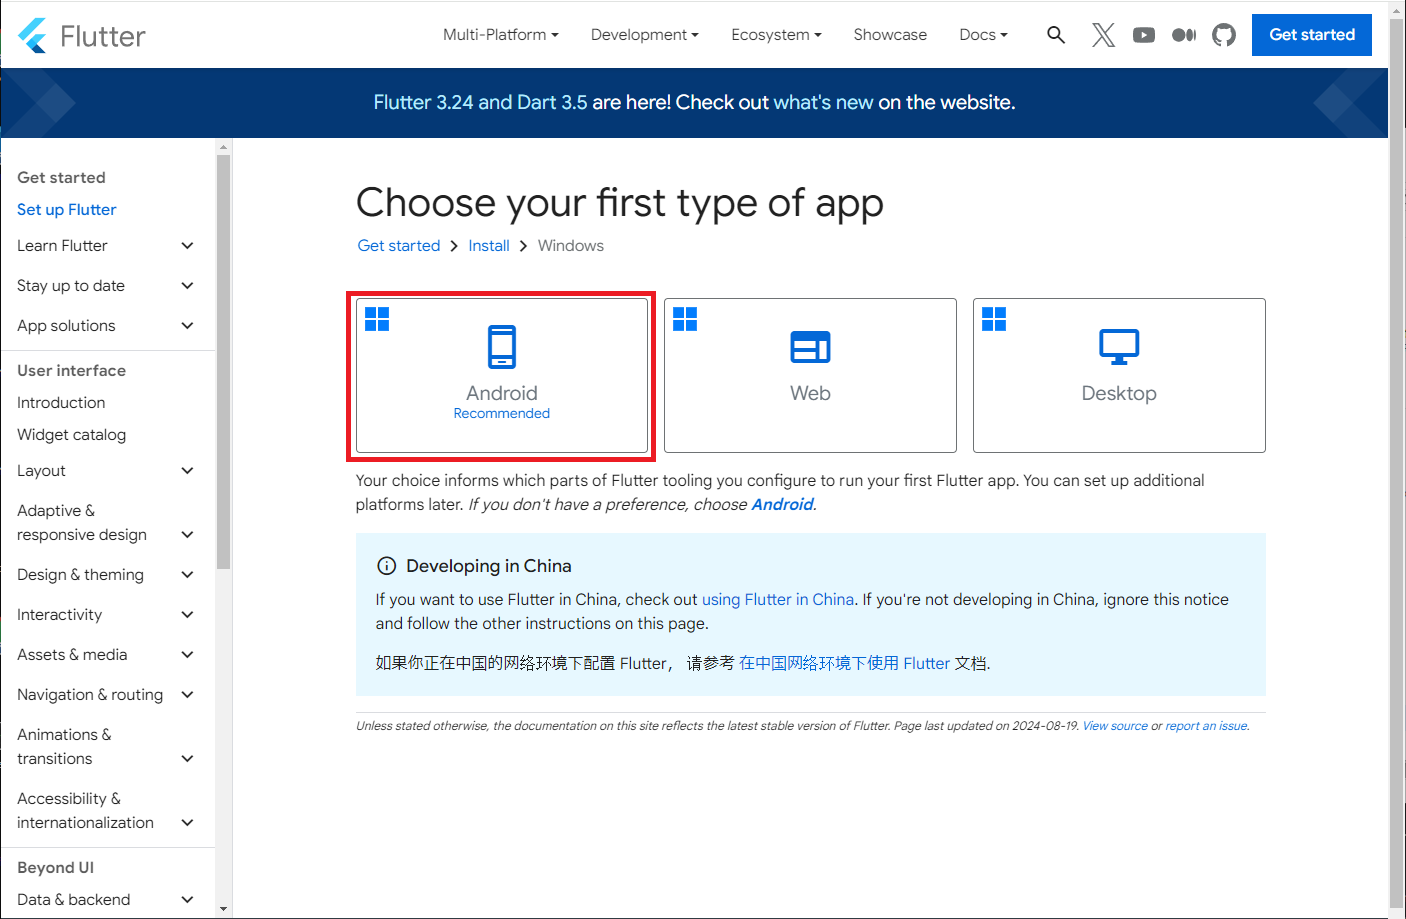Click the sidebar vertical scrollbar

[223, 362]
